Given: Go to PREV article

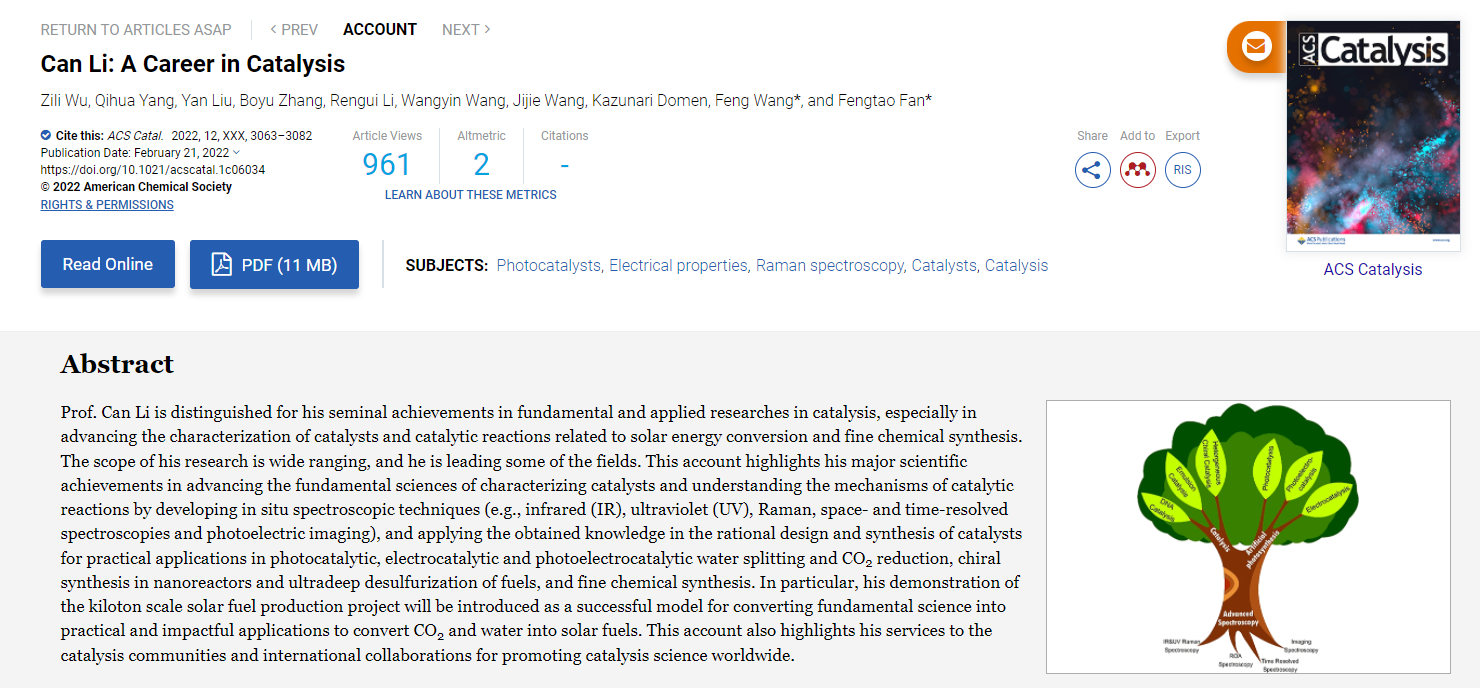Looking at the screenshot, I should tap(294, 30).
